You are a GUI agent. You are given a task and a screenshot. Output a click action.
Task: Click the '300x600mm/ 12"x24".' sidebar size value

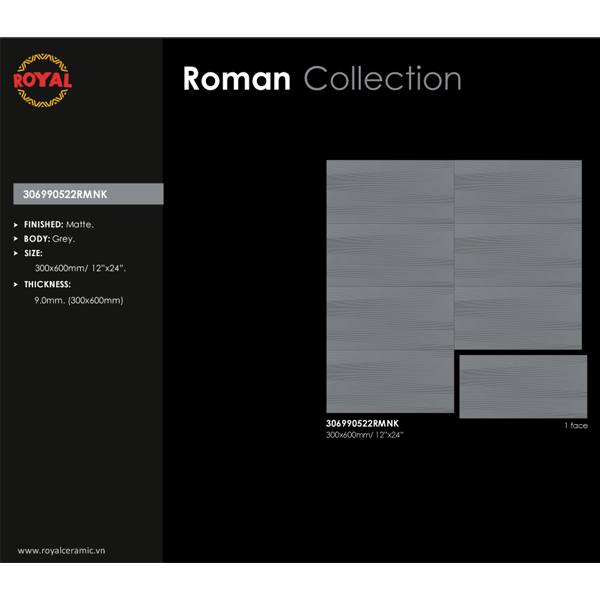(x=80, y=268)
